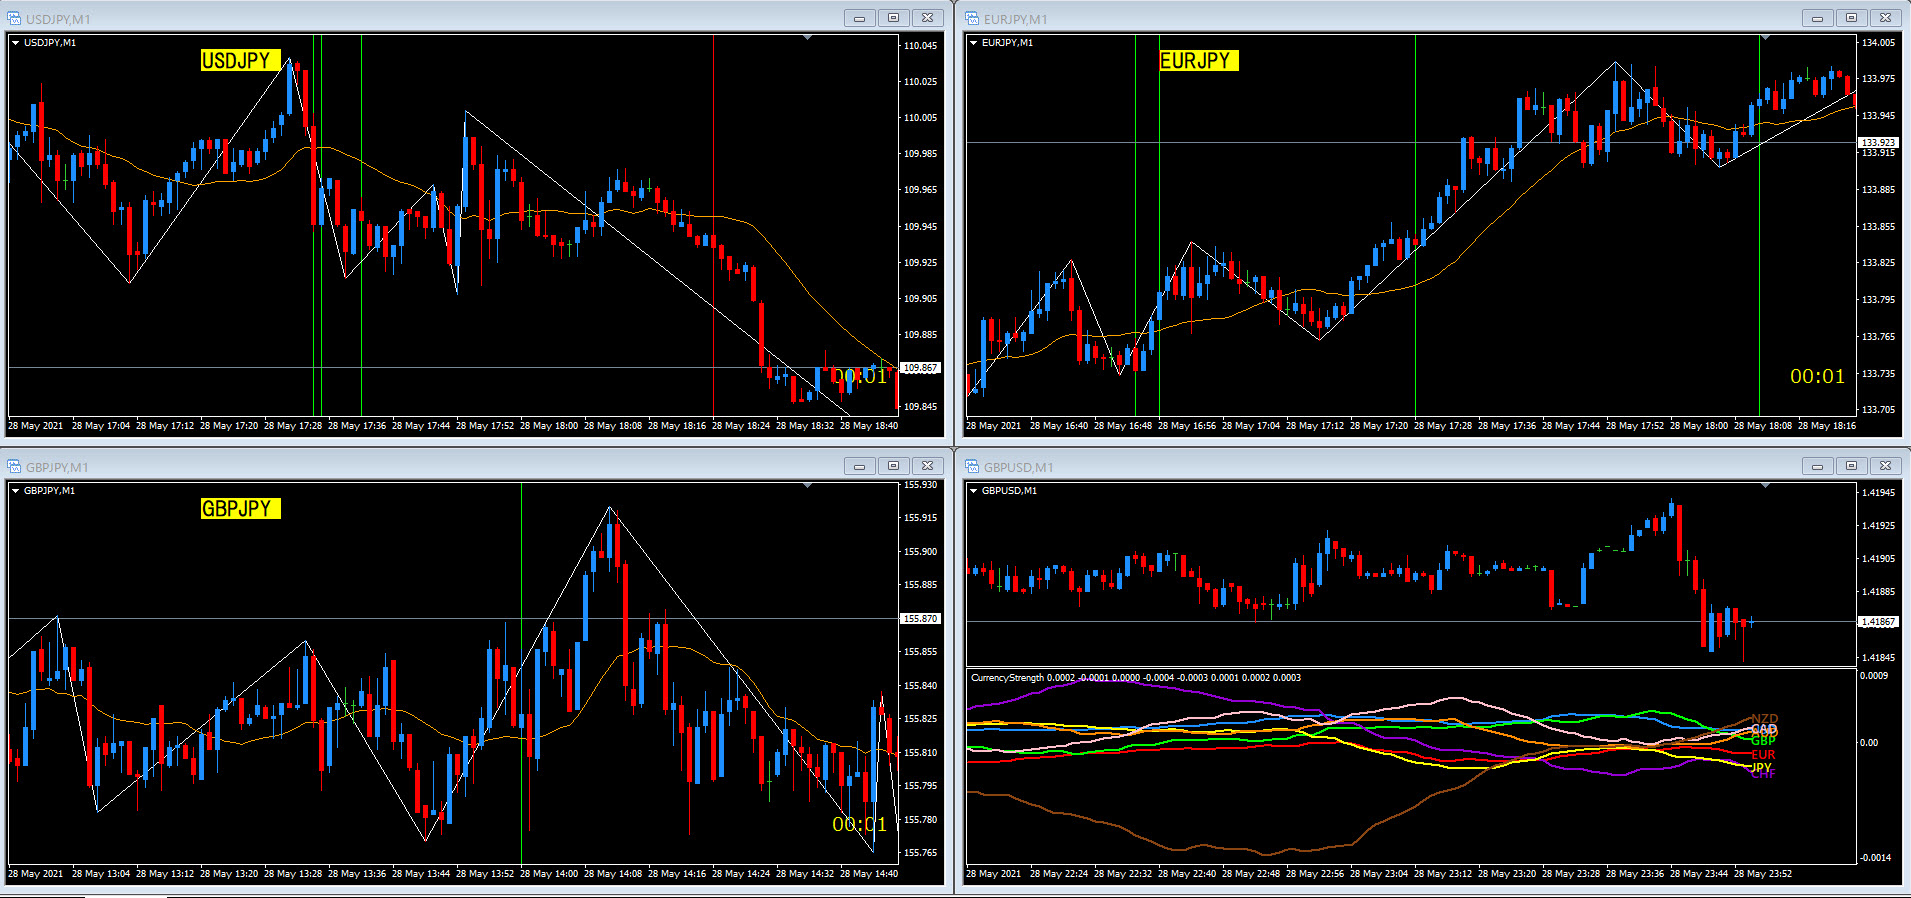Click current price tag 155.870 on GBPJPY axis
Image resolution: width=1911 pixels, height=898 pixels.
pos(920,619)
